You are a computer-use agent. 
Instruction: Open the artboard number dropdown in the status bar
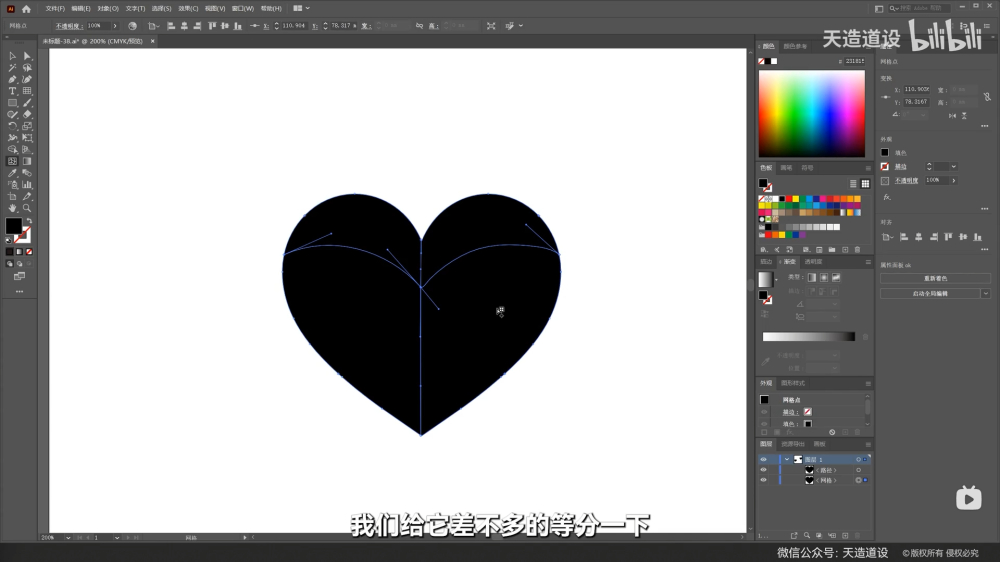(x=117, y=538)
